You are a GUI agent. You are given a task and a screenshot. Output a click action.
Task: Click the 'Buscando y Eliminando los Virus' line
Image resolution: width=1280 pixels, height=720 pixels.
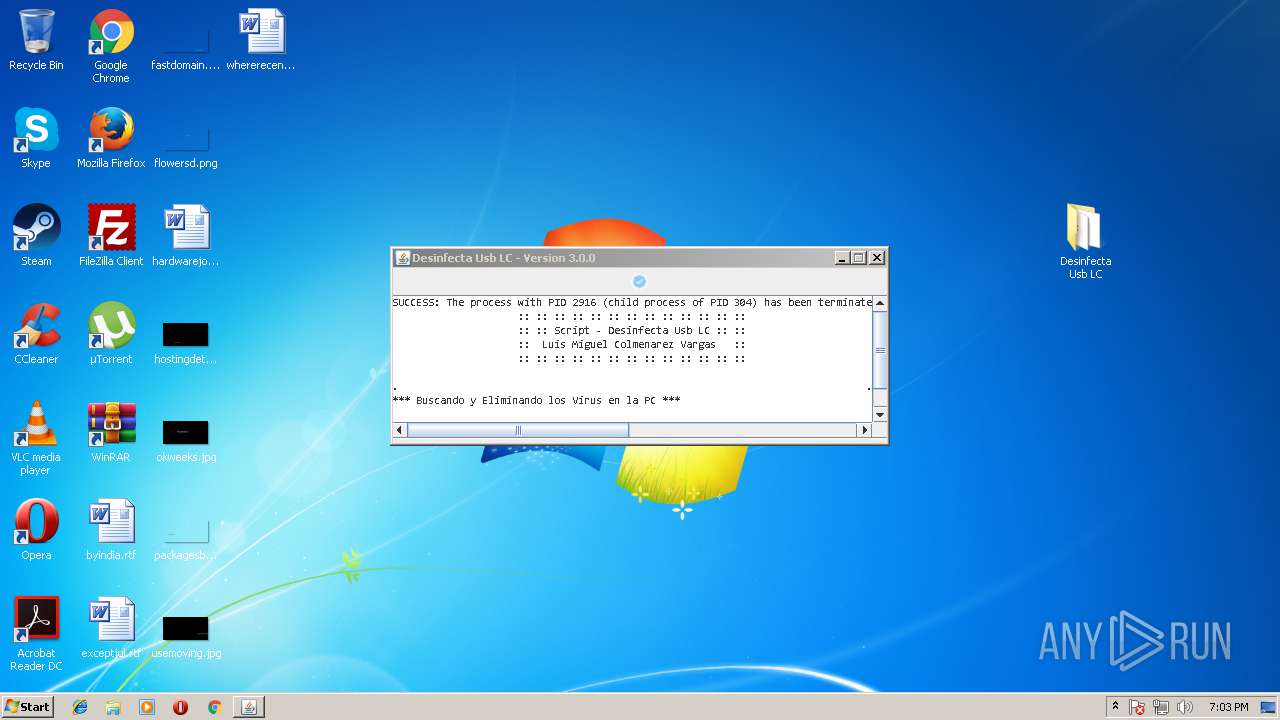point(536,400)
